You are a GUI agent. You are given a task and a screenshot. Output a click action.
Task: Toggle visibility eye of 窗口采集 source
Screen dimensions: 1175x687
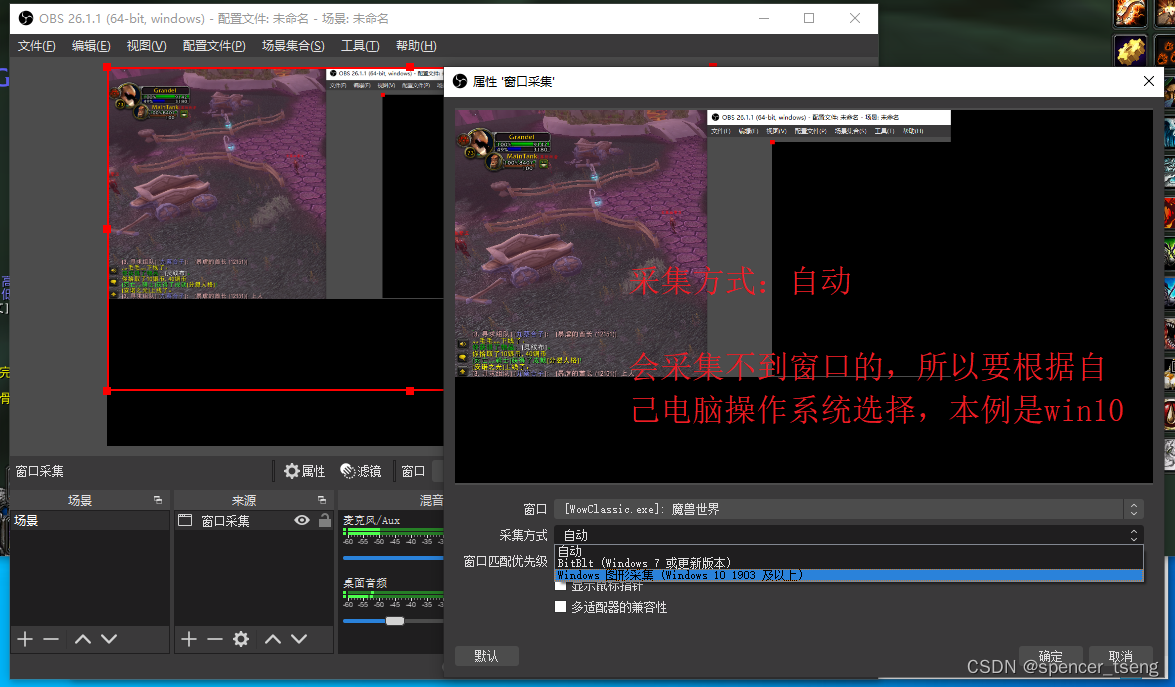(302, 520)
